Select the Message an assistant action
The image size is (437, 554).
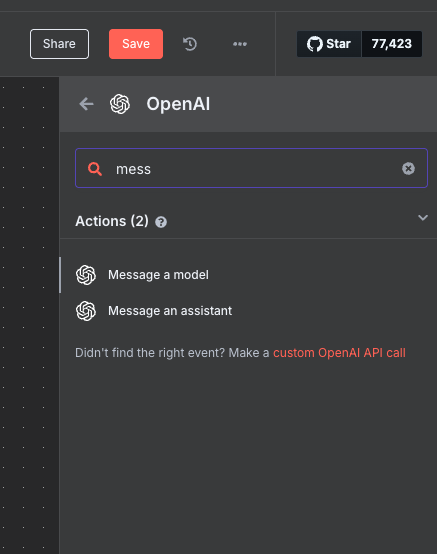[248, 311]
